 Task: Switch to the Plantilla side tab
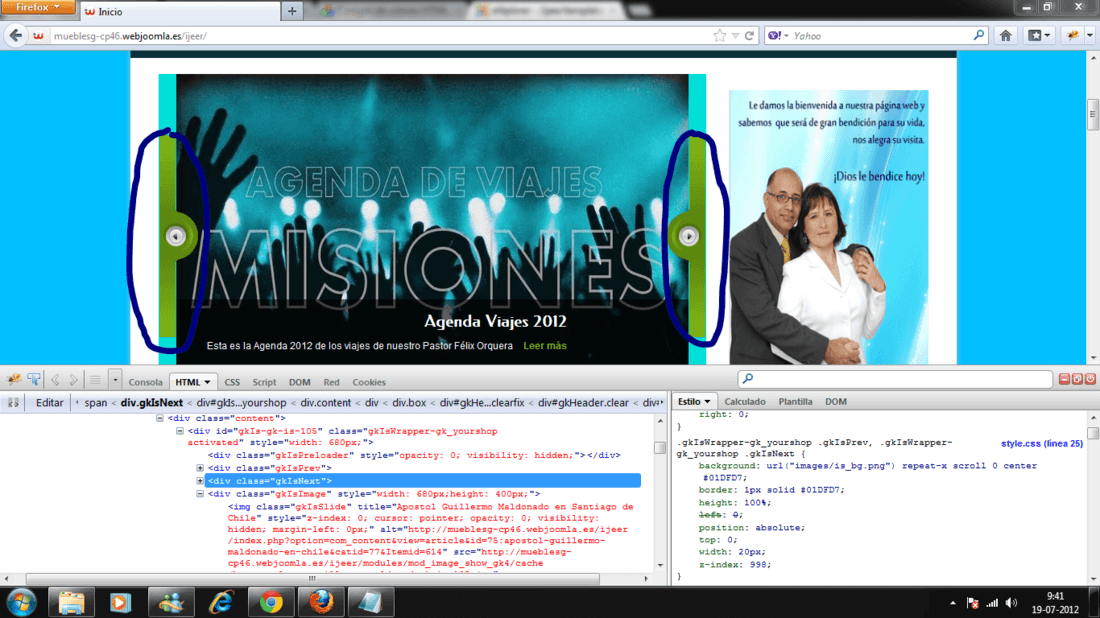[795, 401]
